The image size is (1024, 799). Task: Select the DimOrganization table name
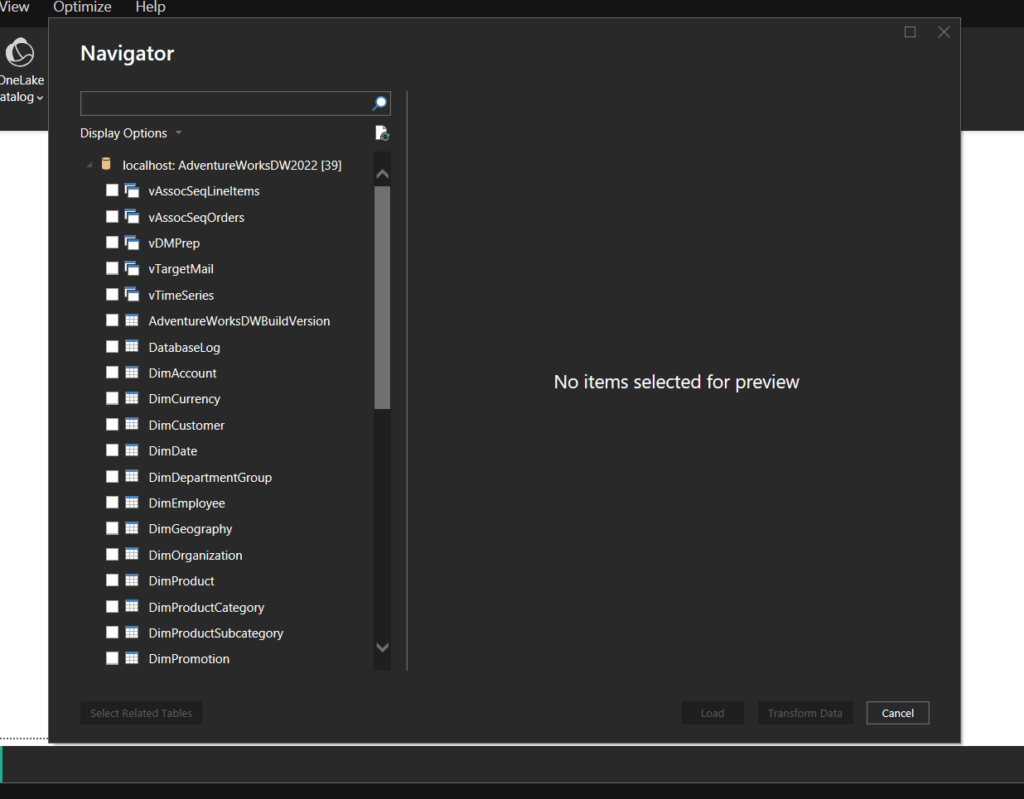coord(195,555)
